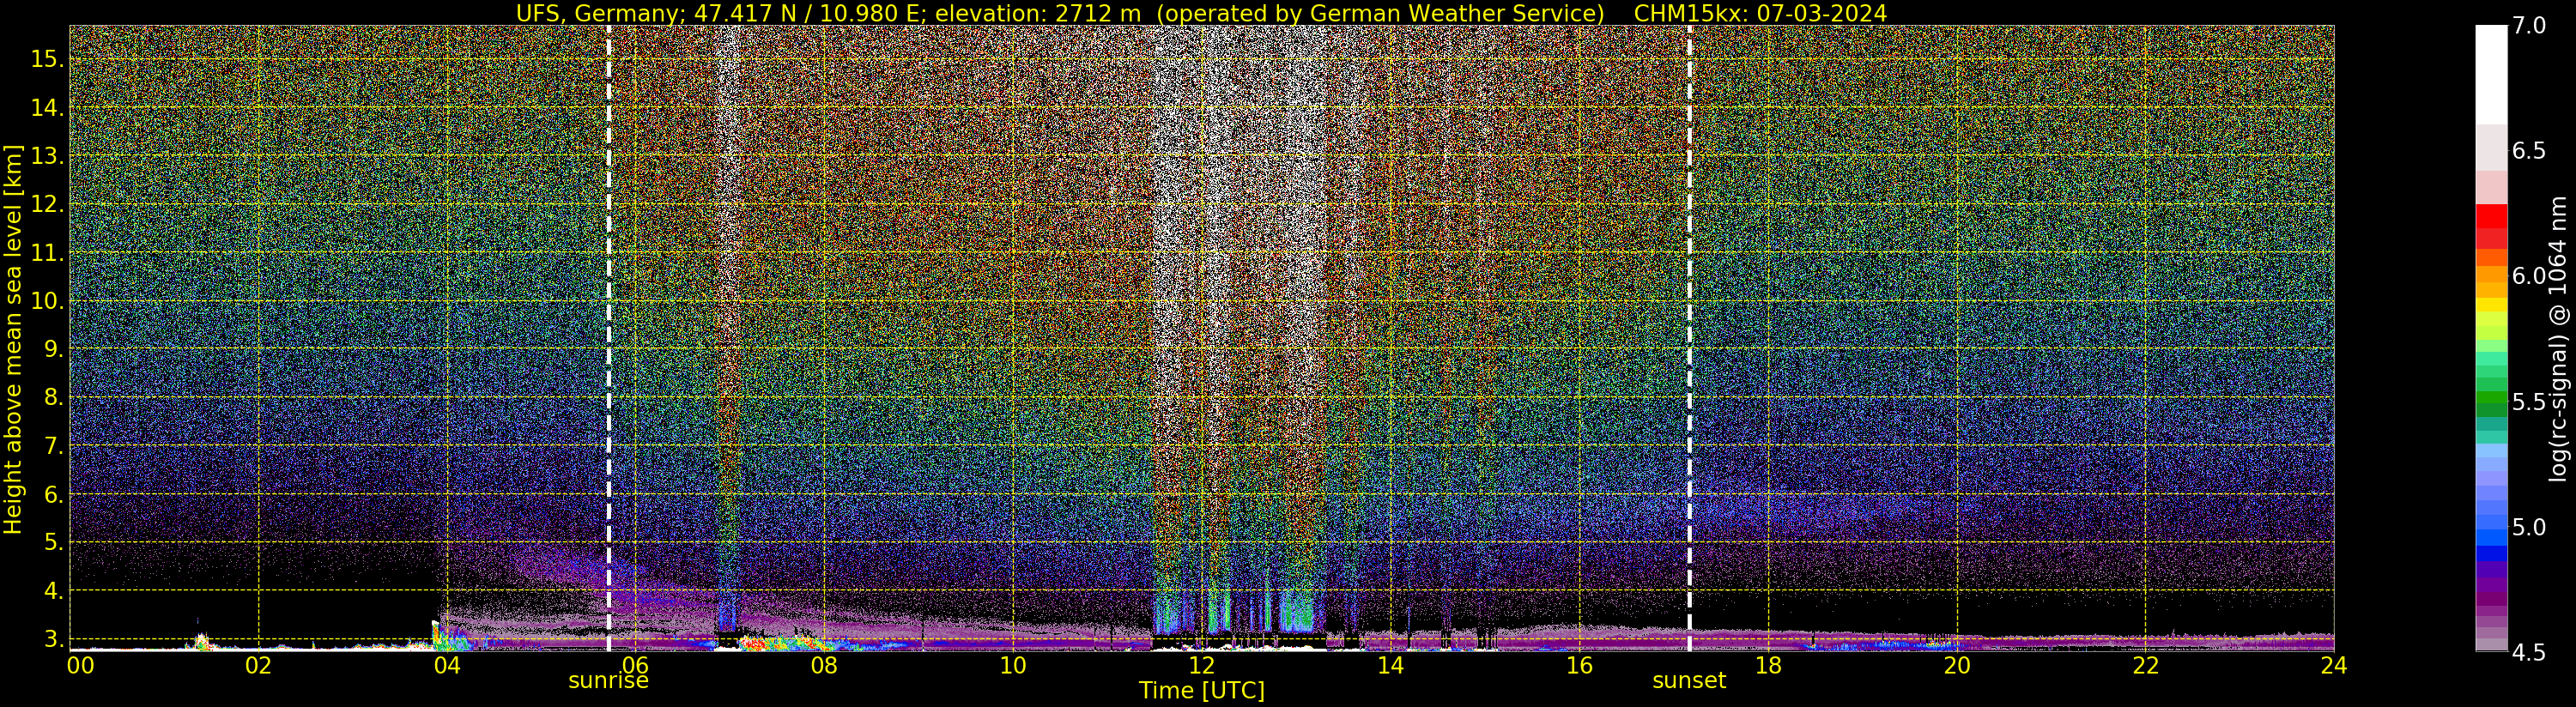Click the '20' time tick label
The image size is (2576, 707).
tap(1956, 665)
